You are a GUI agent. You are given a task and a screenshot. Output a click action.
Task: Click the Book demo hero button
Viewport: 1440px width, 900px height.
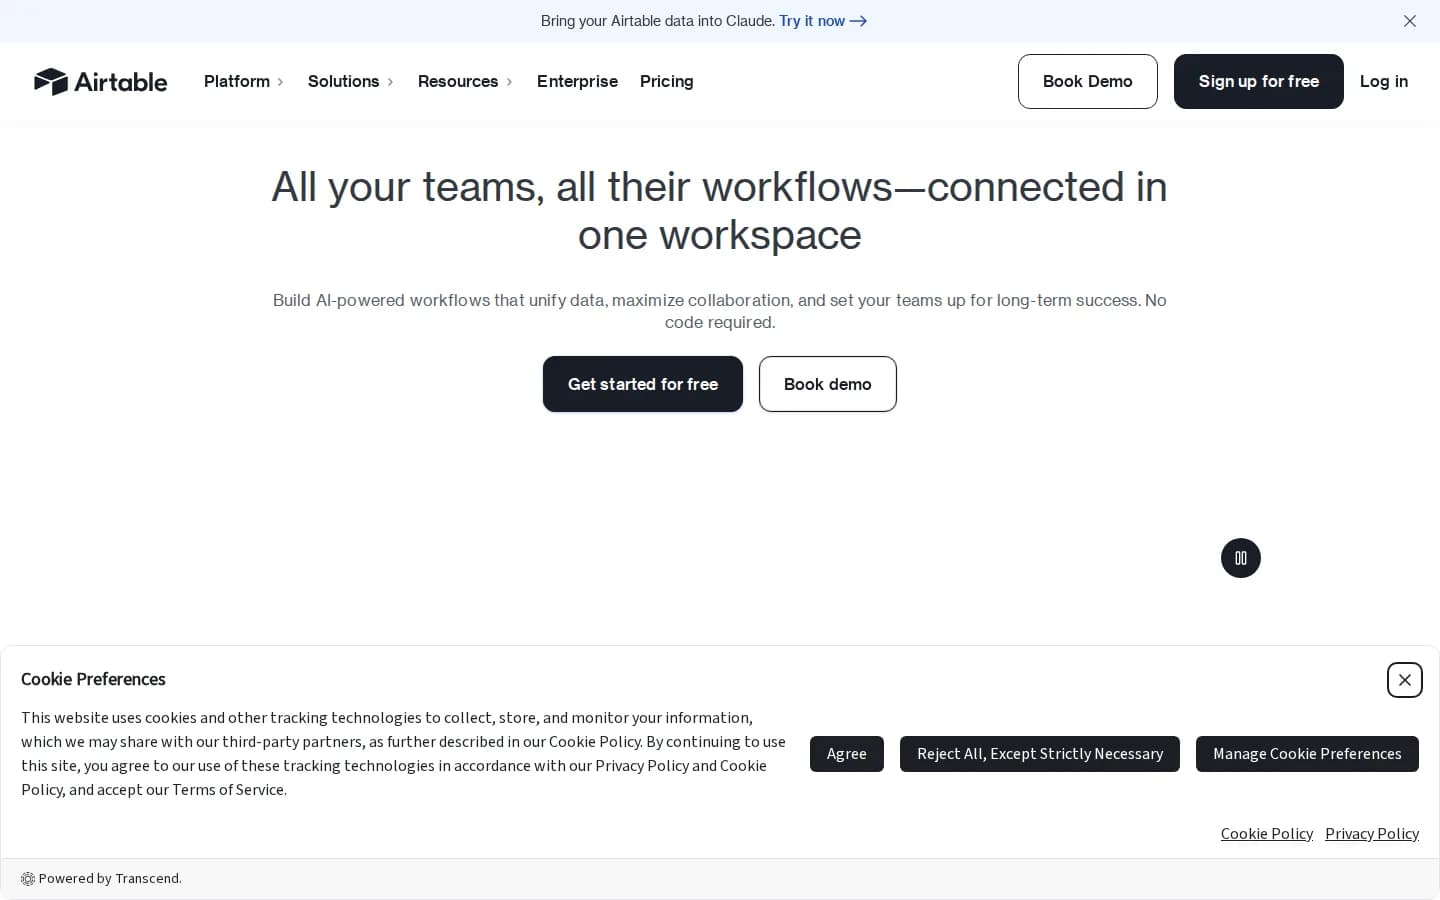click(828, 384)
